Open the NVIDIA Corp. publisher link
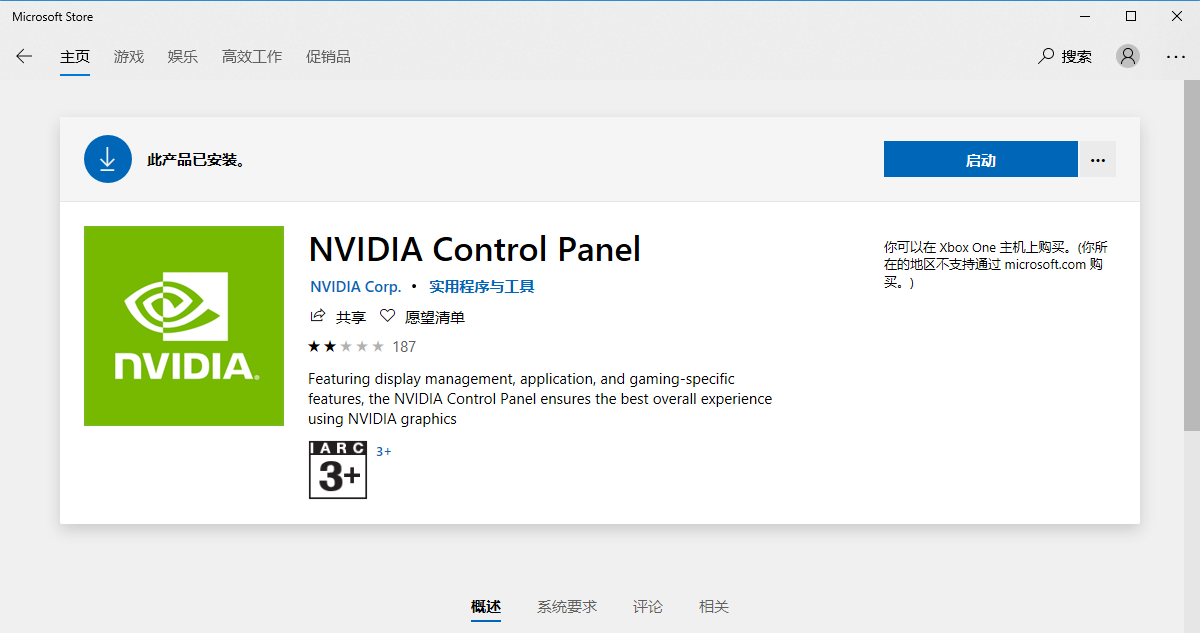 click(x=356, y=287)
